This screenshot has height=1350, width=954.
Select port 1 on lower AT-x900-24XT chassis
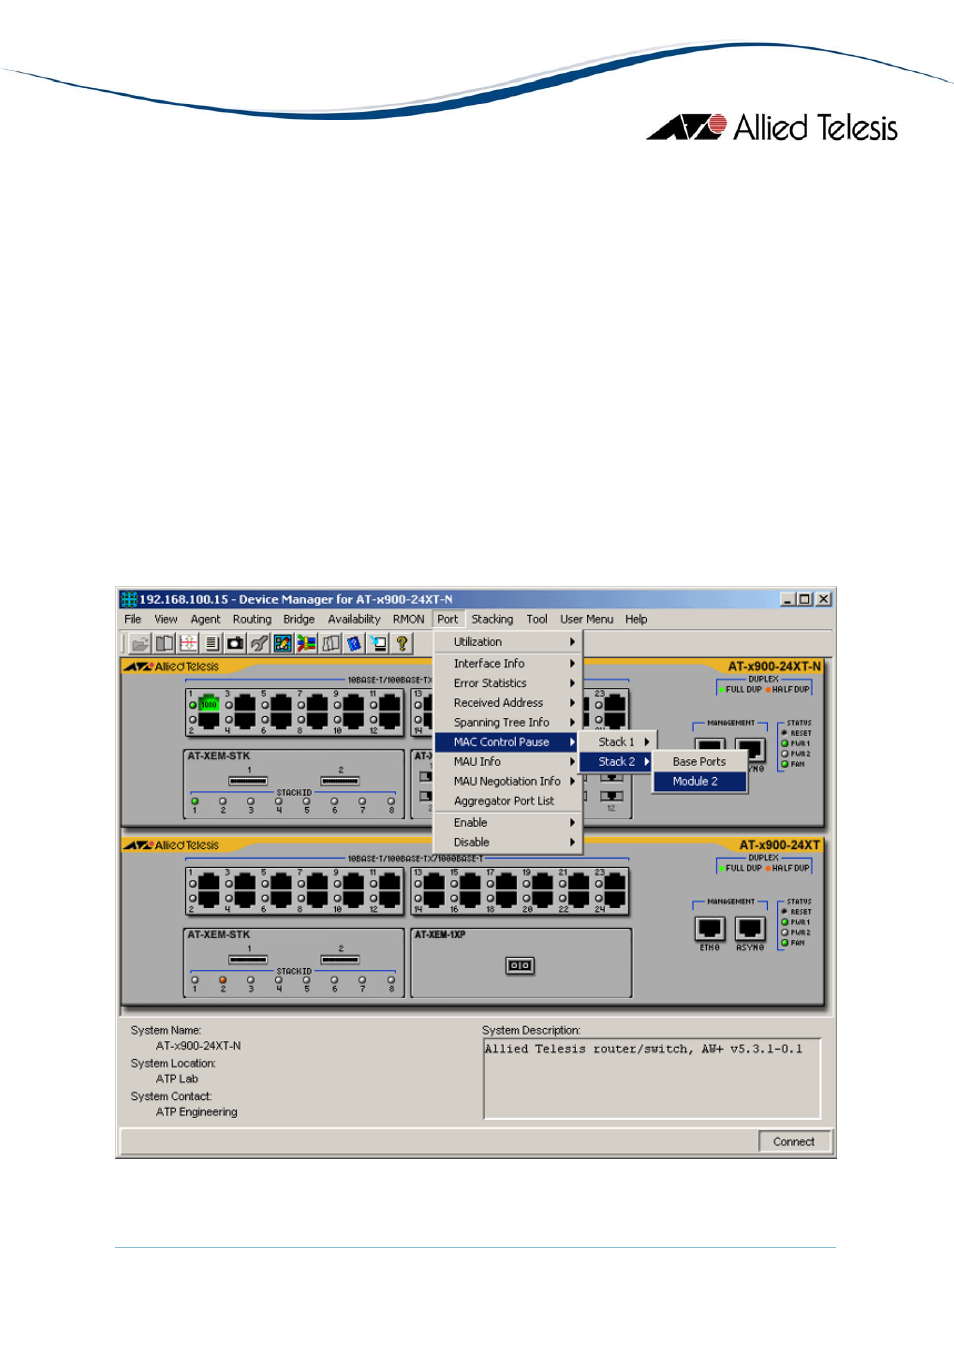(x=209, y=882)
